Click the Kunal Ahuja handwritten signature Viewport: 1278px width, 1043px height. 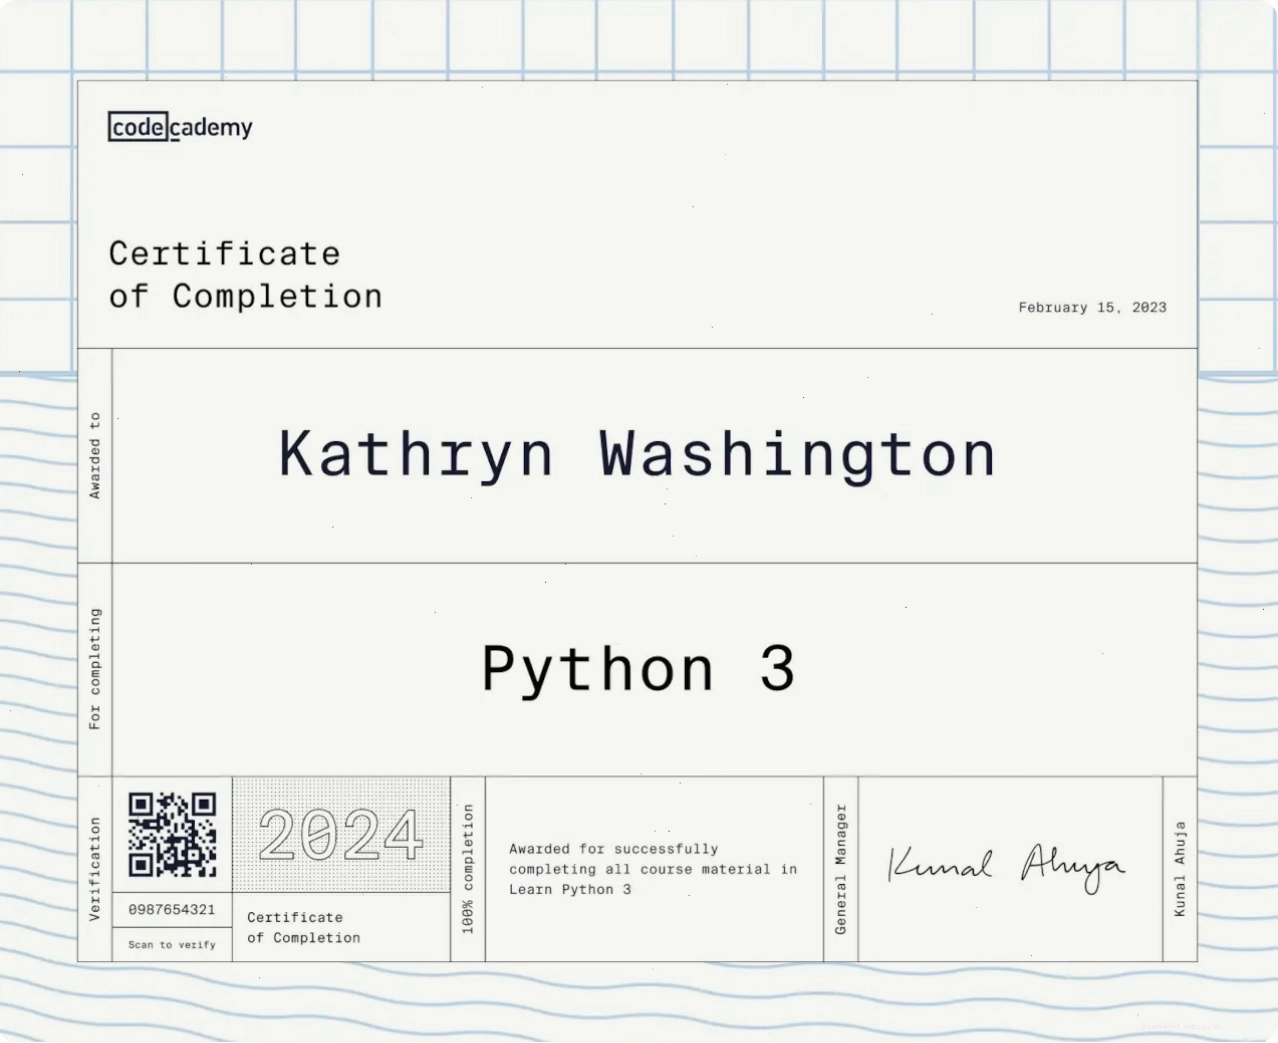(x=1006, y=867)
